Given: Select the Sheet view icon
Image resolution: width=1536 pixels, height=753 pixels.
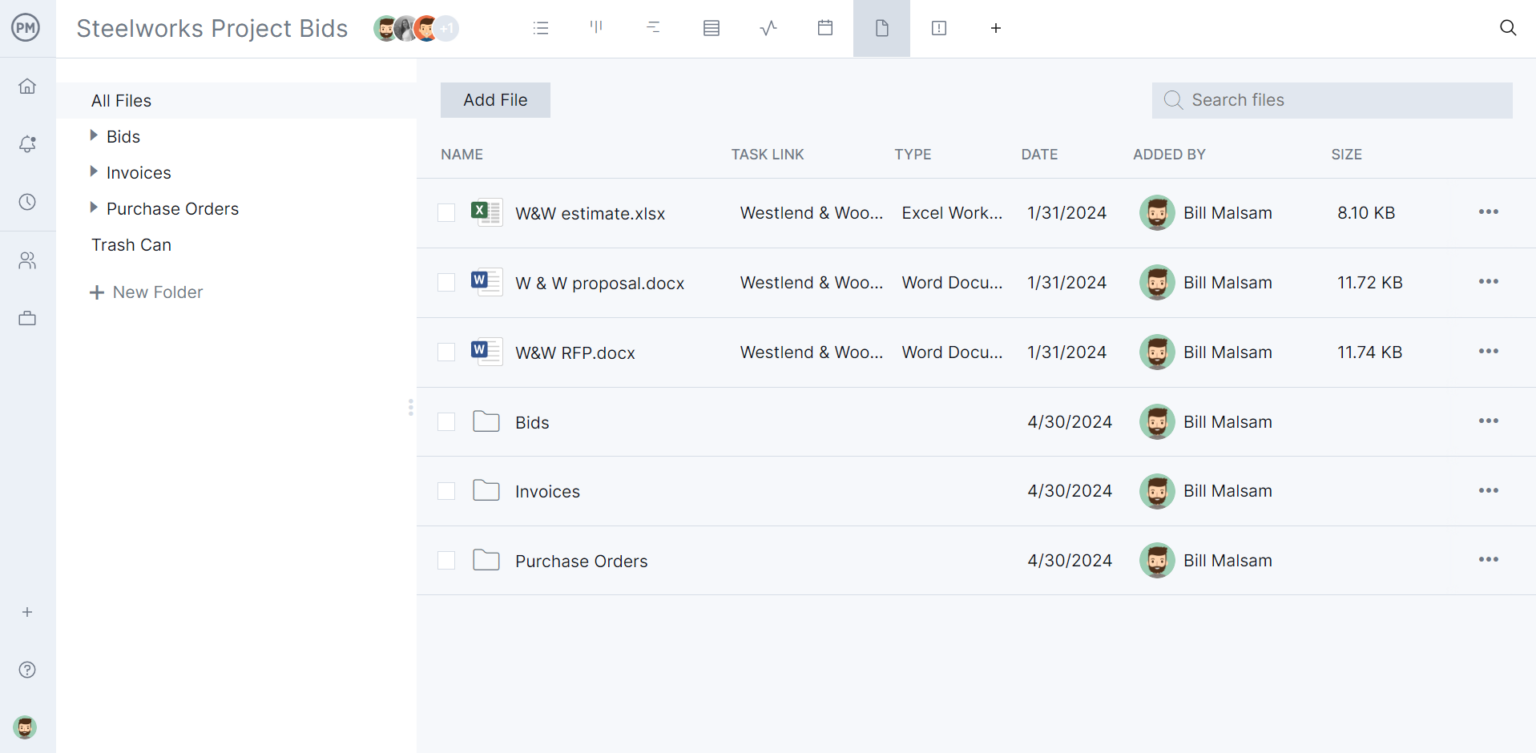Looking at the screenshot, I should coord(711,28).
